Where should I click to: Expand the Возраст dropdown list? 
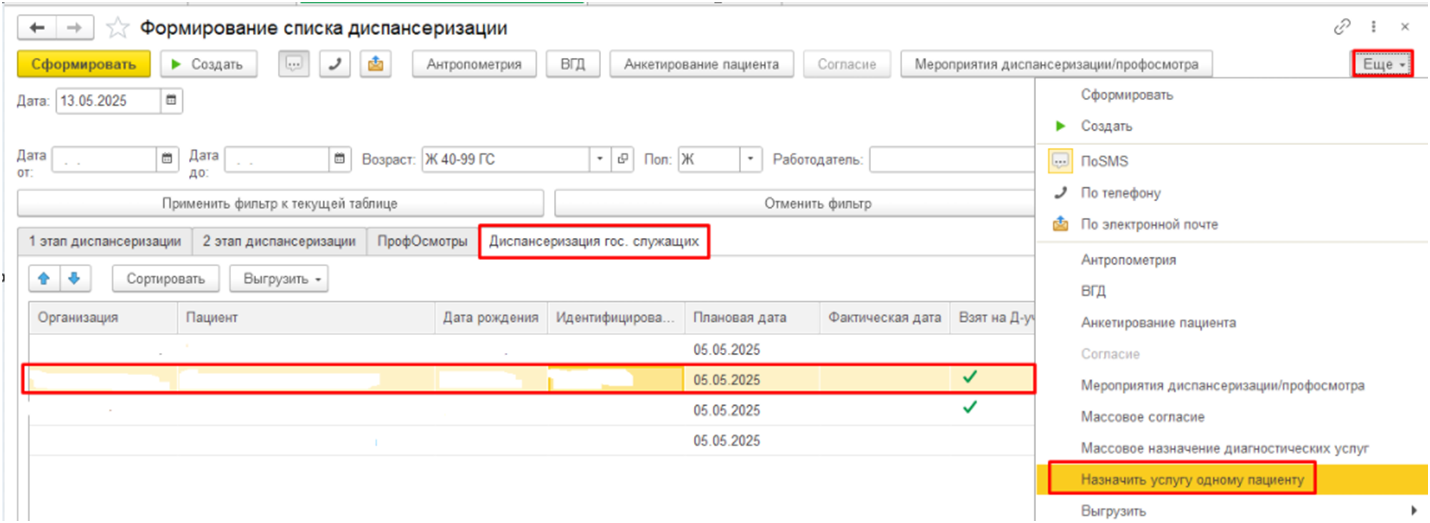(x=600, y=160)
